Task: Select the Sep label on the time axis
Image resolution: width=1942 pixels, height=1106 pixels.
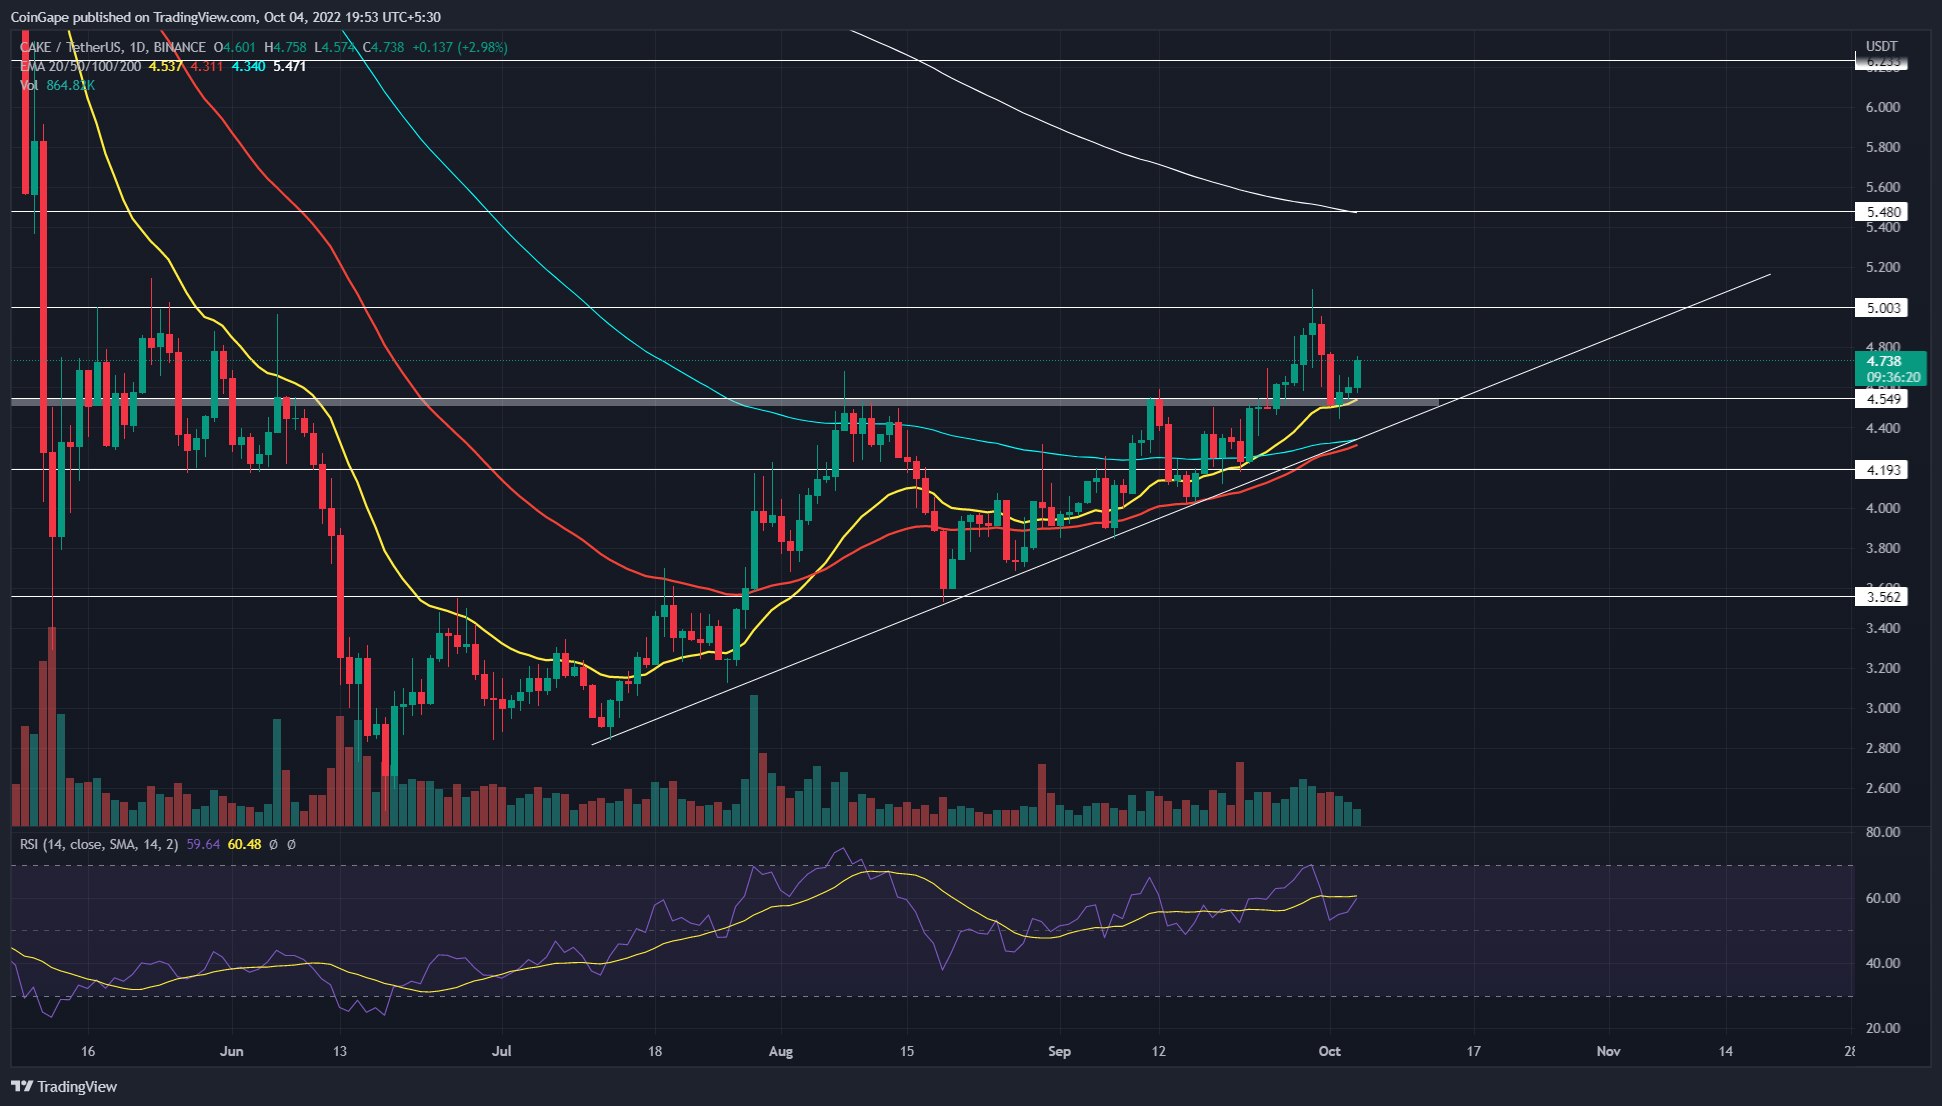Action: pos(1059,1052)
